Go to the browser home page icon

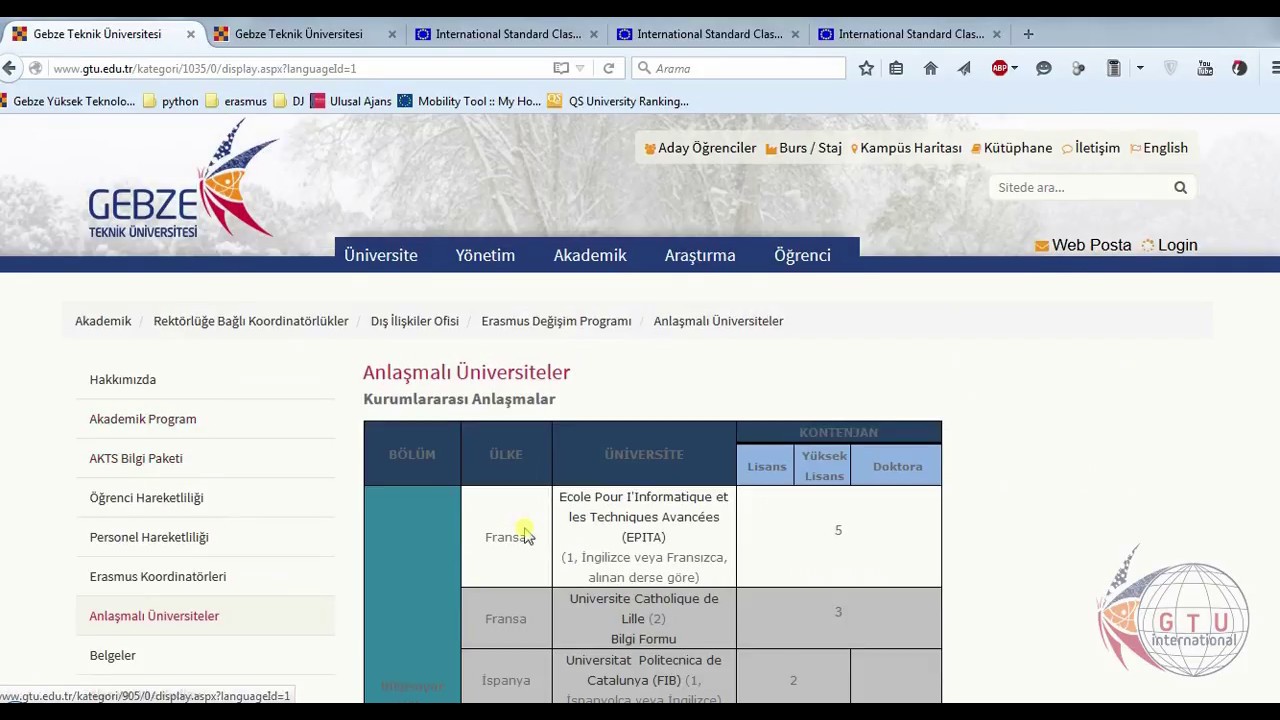pos(930,68)
